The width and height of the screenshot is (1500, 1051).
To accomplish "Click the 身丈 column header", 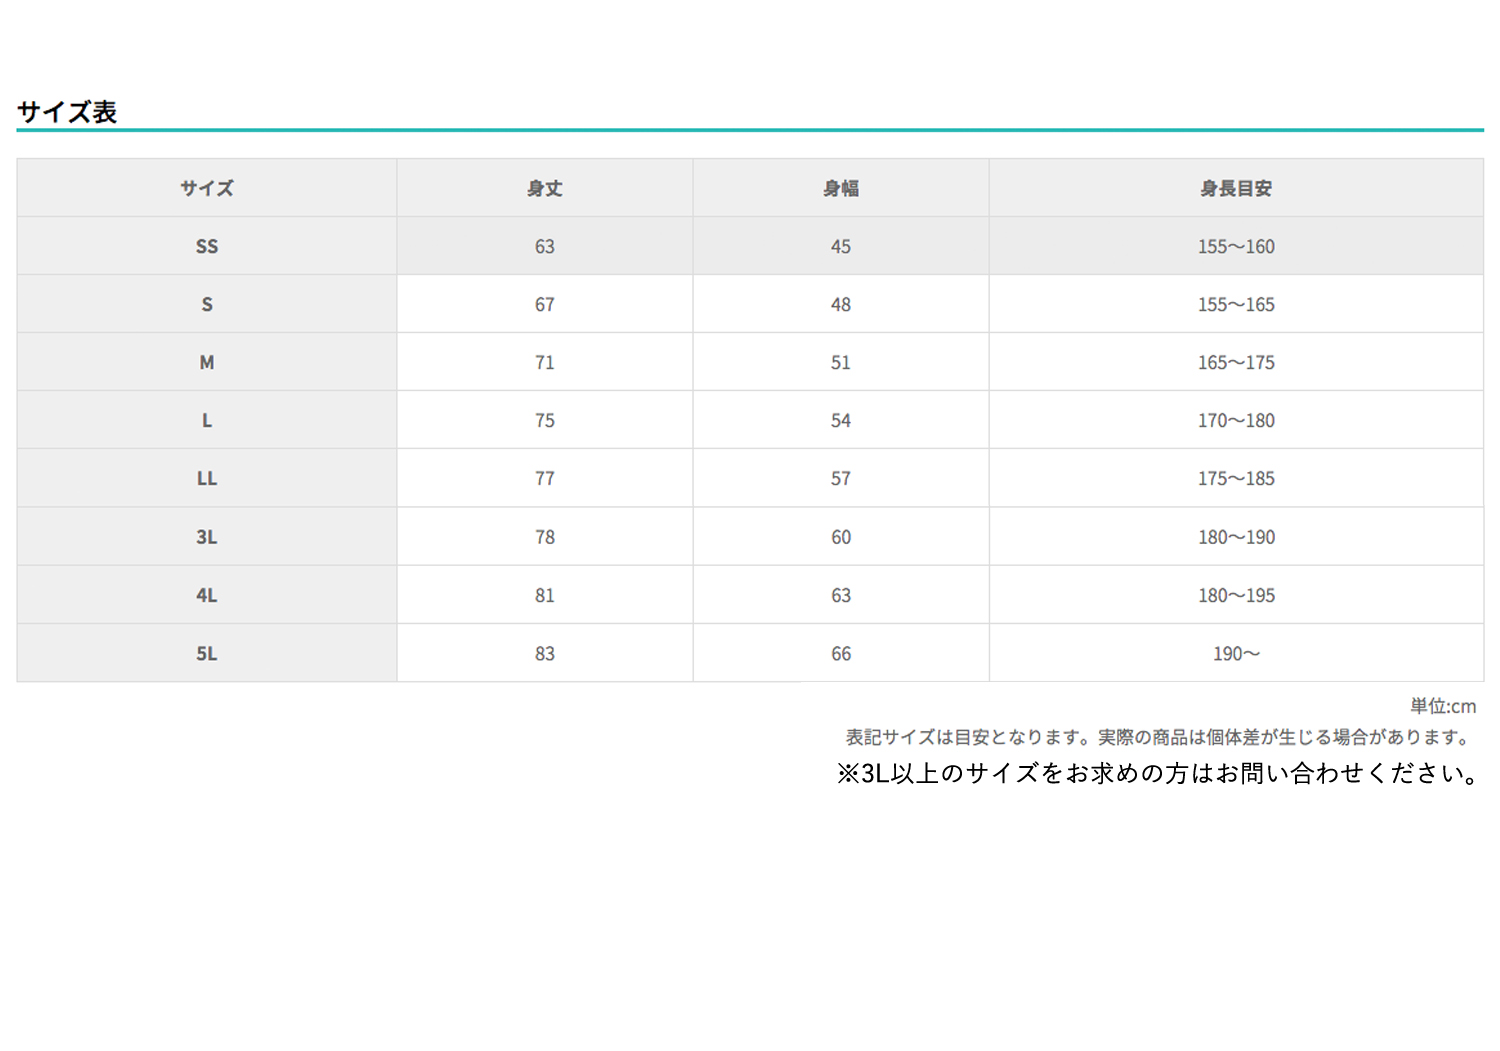I will pos(544,188).
